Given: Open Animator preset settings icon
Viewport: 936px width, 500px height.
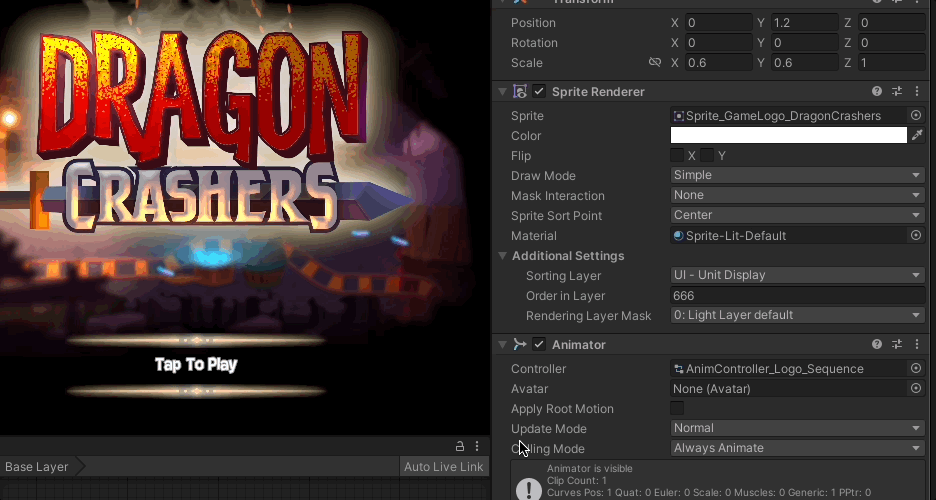Looking at the screenshot, I should pyautogui.click(x=897, y=344).
